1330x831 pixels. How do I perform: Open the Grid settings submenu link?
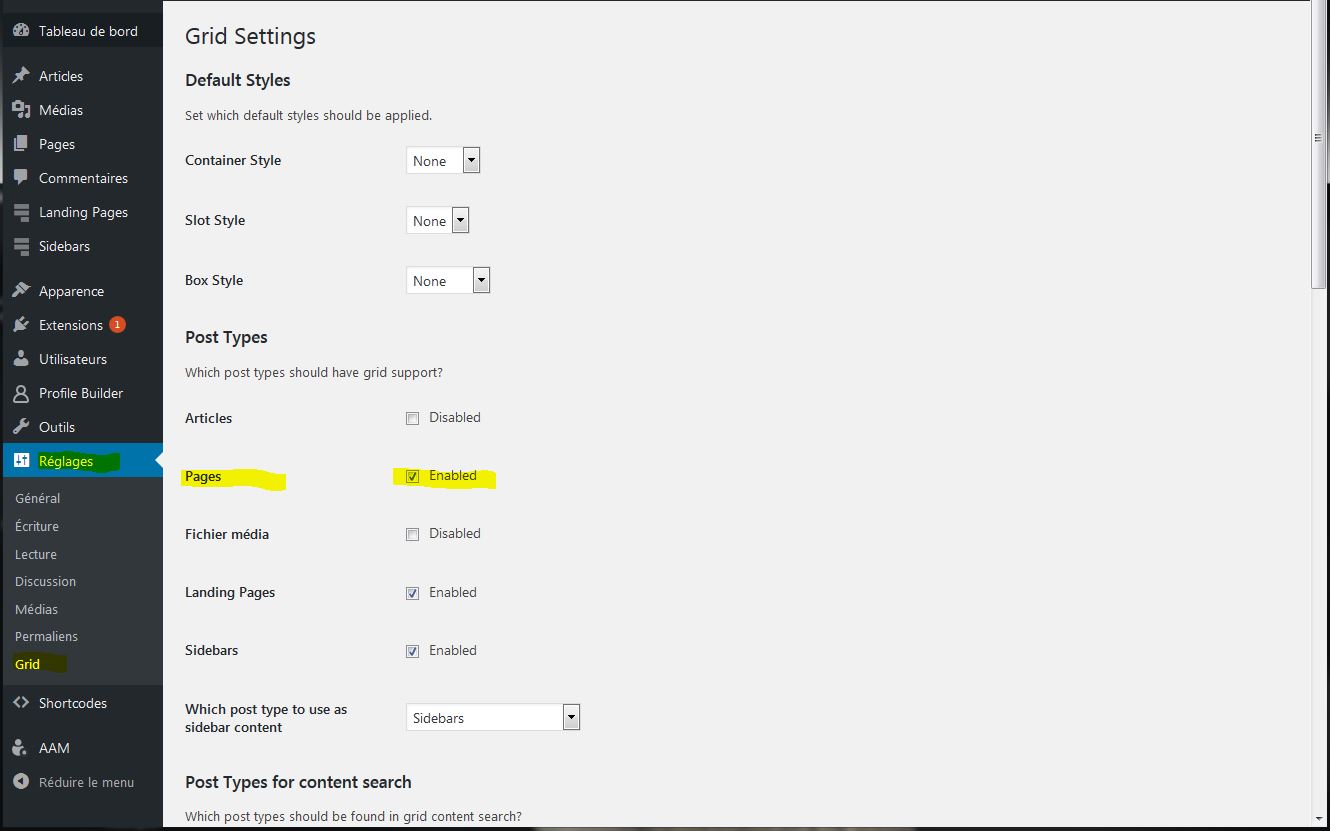tap(28, 664)
